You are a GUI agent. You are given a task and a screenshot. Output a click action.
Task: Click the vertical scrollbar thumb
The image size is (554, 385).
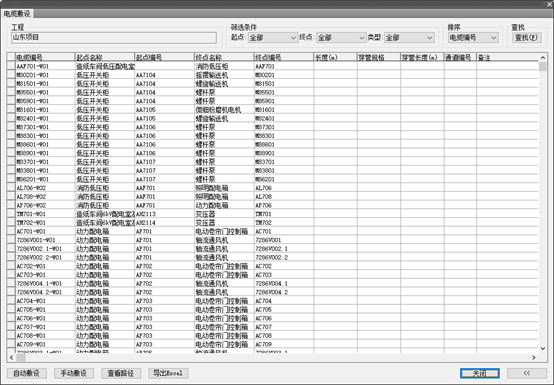point(543,66)
